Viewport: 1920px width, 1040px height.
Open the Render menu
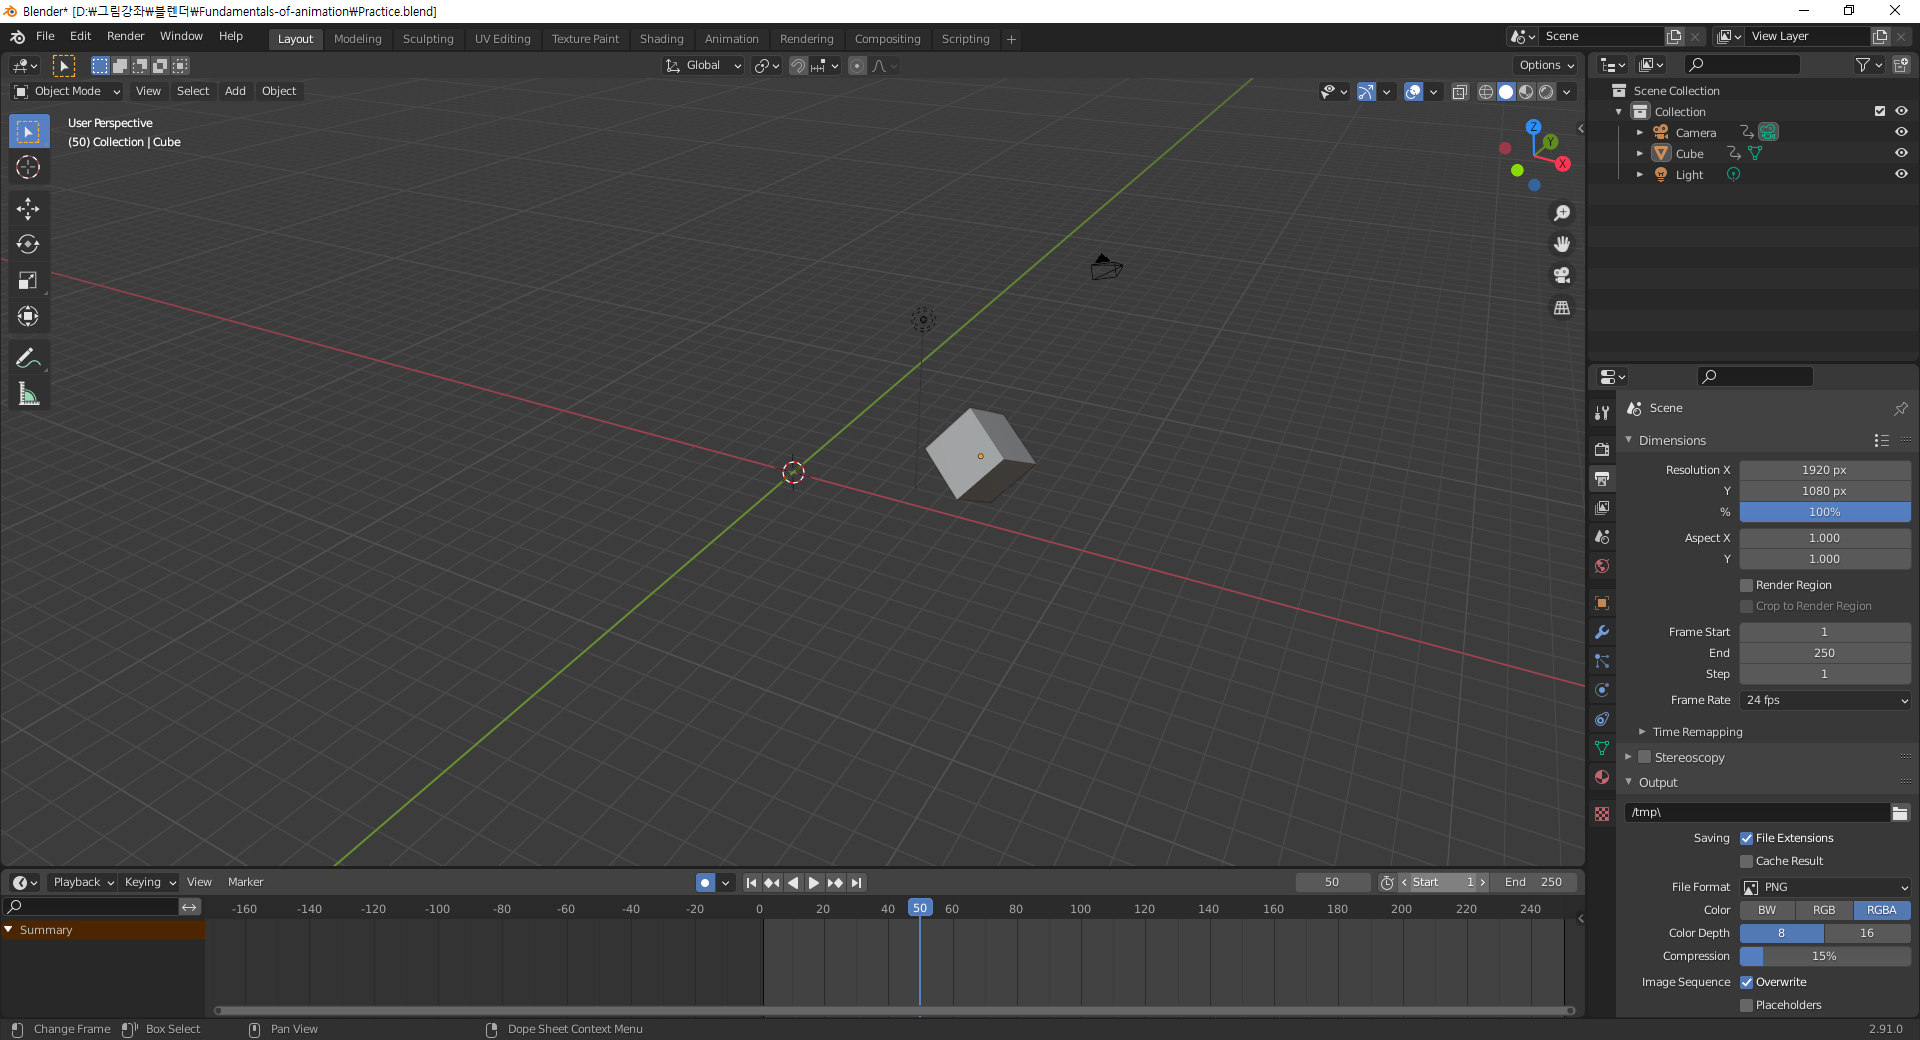click(126, 36)
